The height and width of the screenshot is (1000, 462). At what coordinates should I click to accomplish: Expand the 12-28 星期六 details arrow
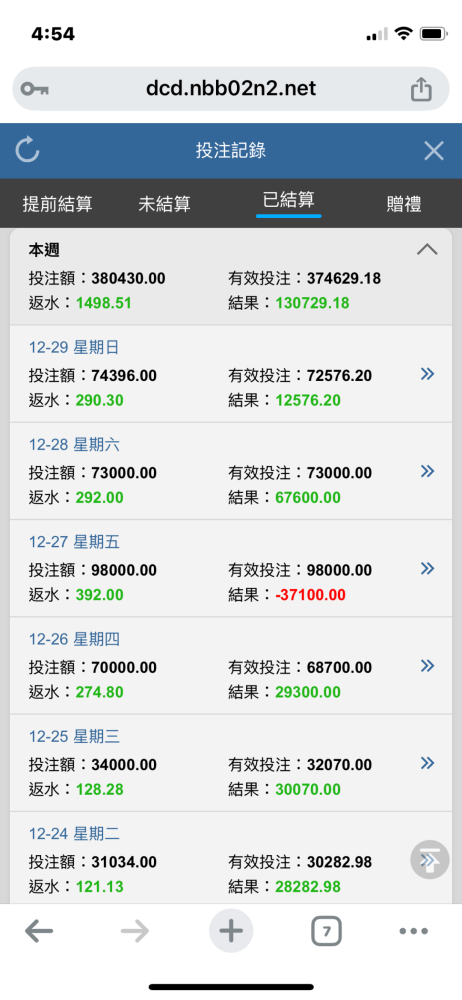pyautogui.click(x=428, y=471)
